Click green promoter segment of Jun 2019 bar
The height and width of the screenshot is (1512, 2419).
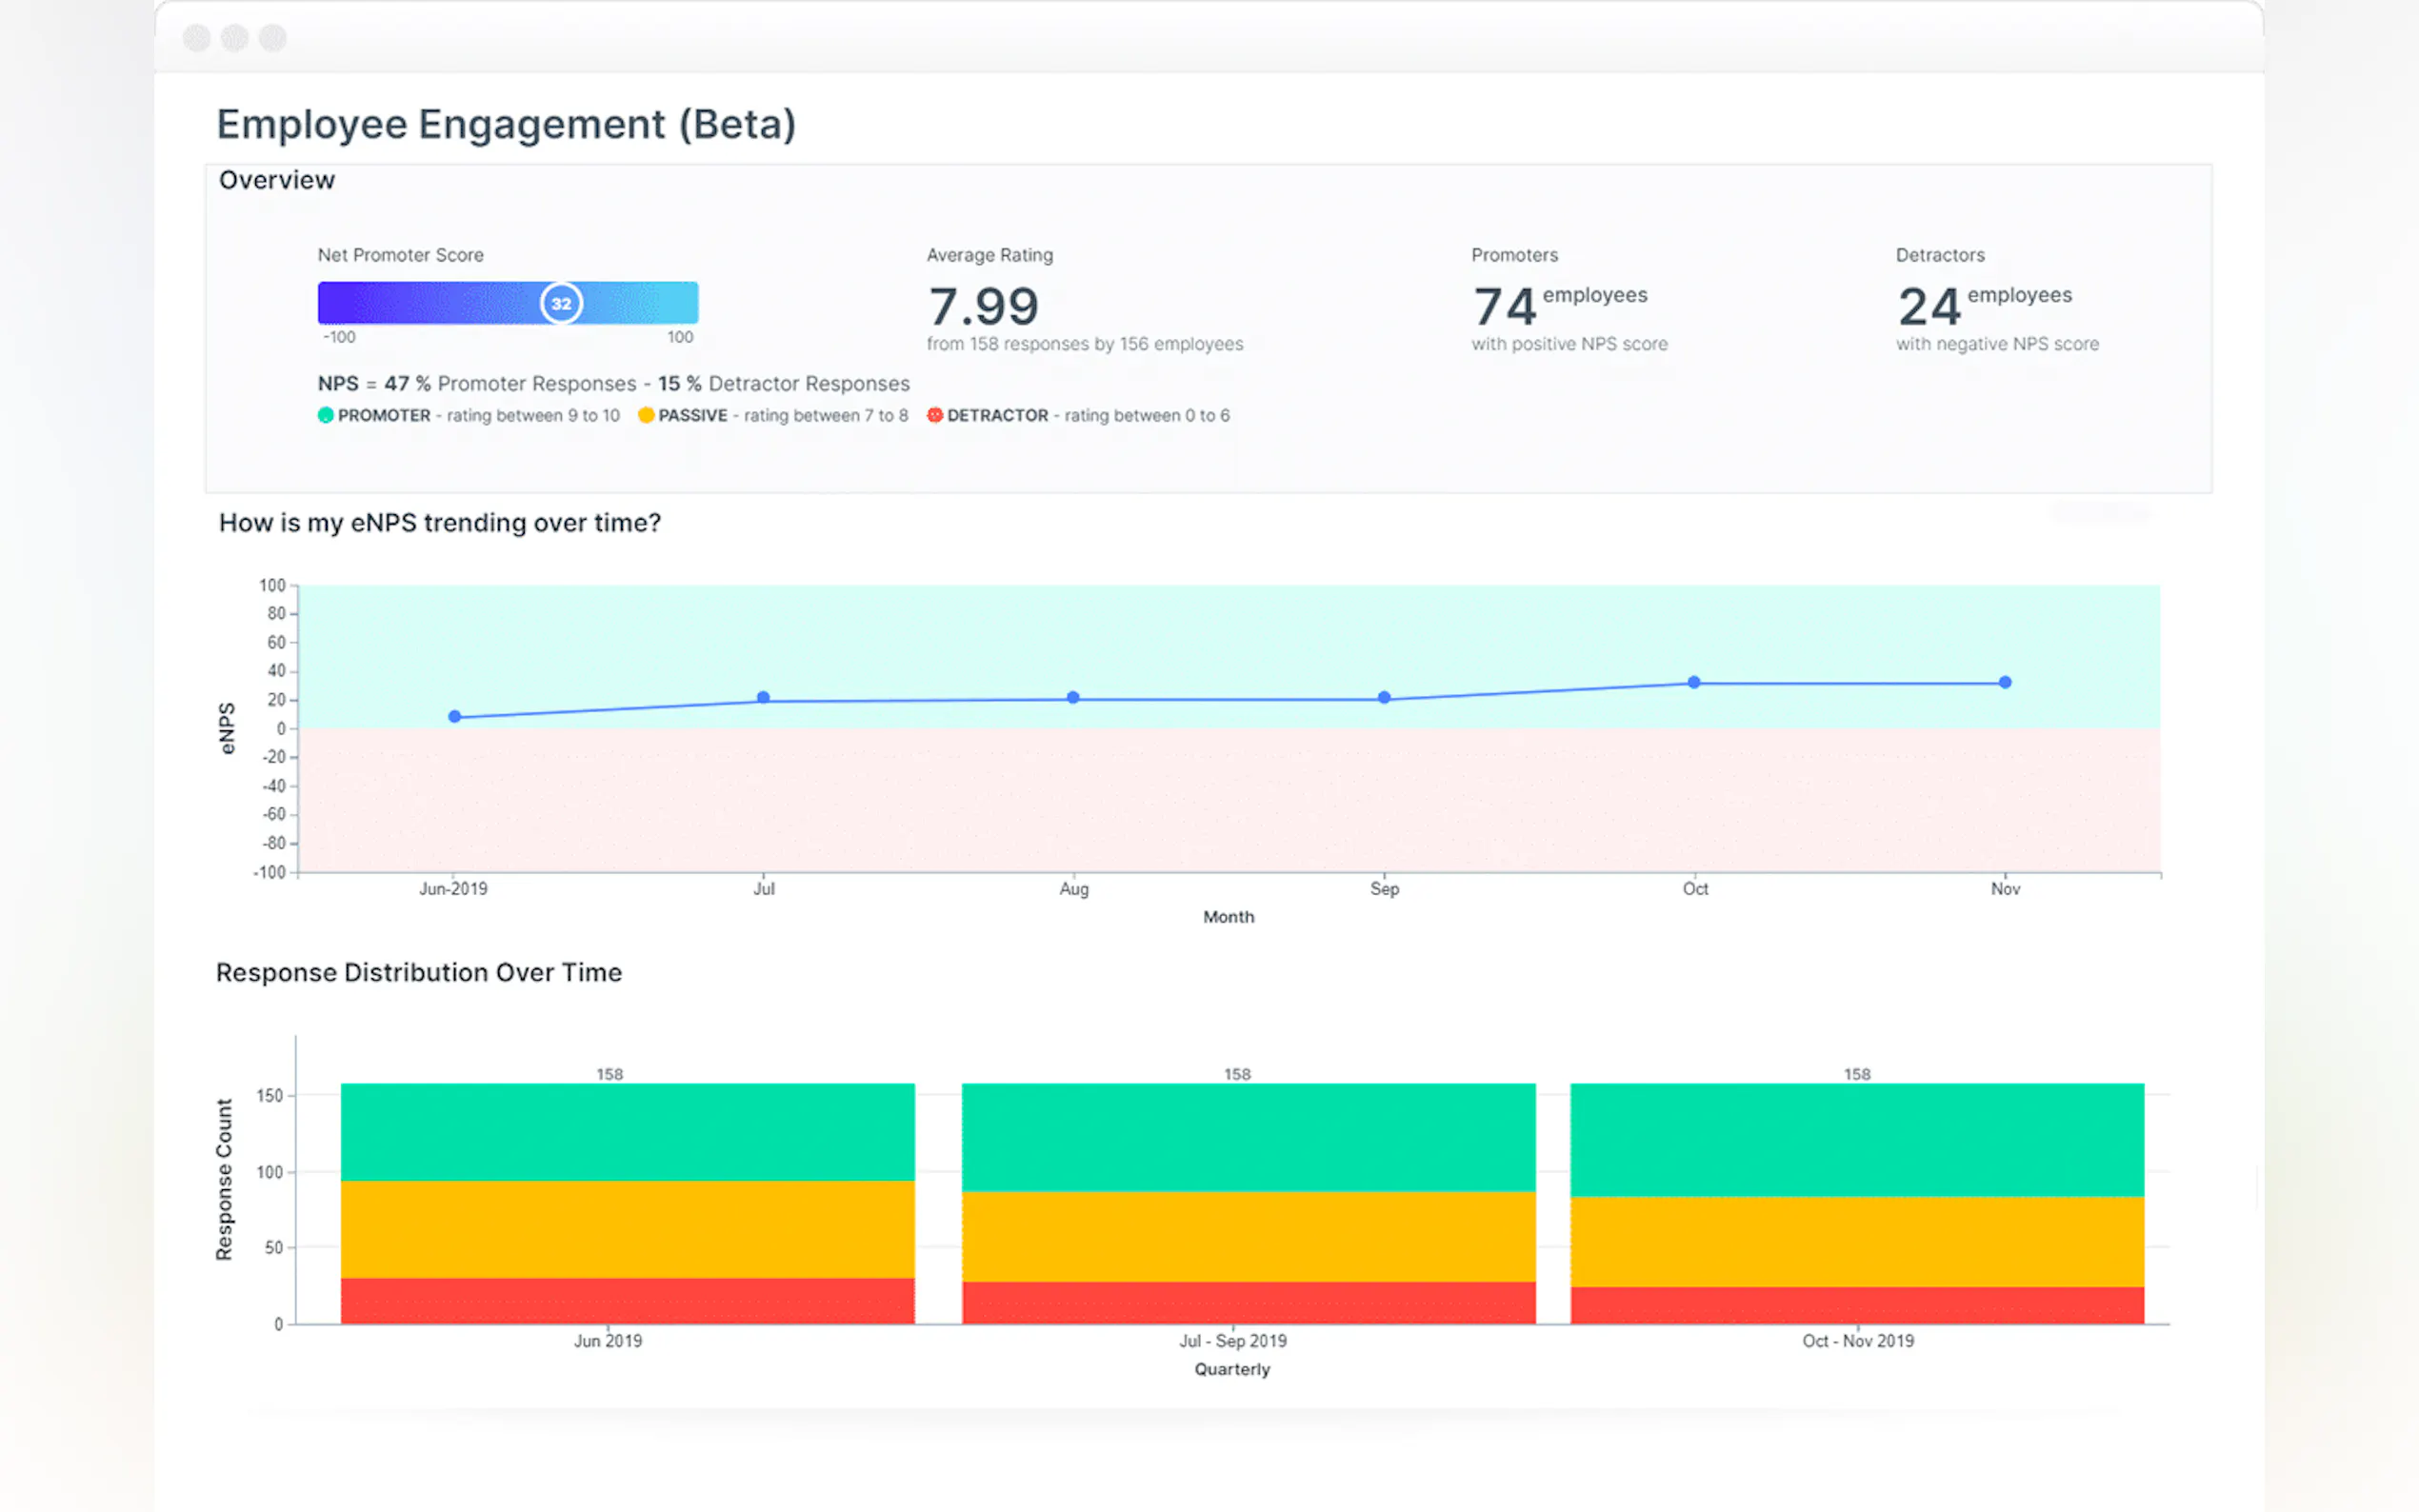[627, 1131]
